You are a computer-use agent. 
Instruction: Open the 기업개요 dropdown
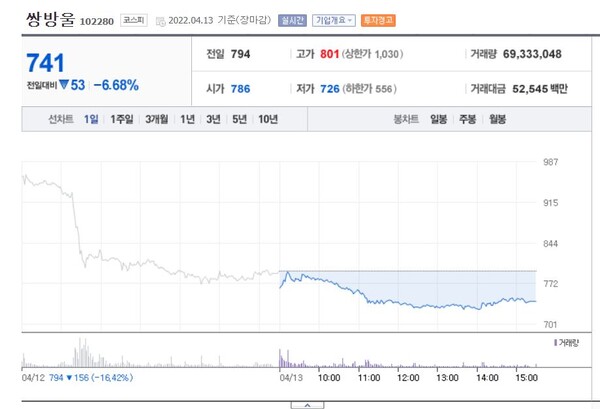[334, 20]
